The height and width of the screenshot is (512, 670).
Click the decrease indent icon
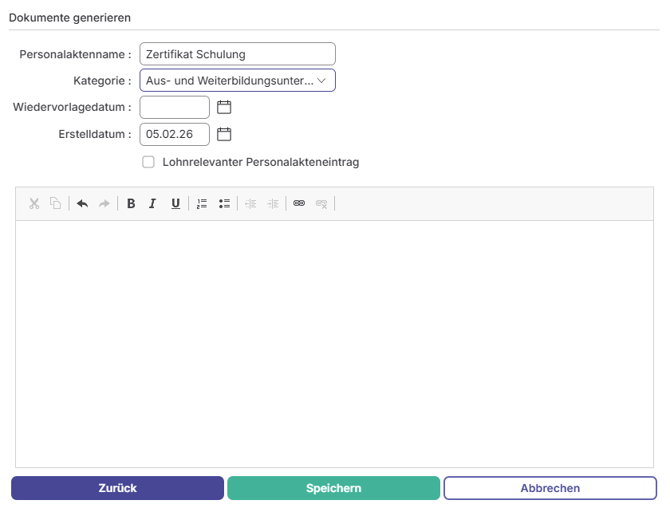click(251, 204)
